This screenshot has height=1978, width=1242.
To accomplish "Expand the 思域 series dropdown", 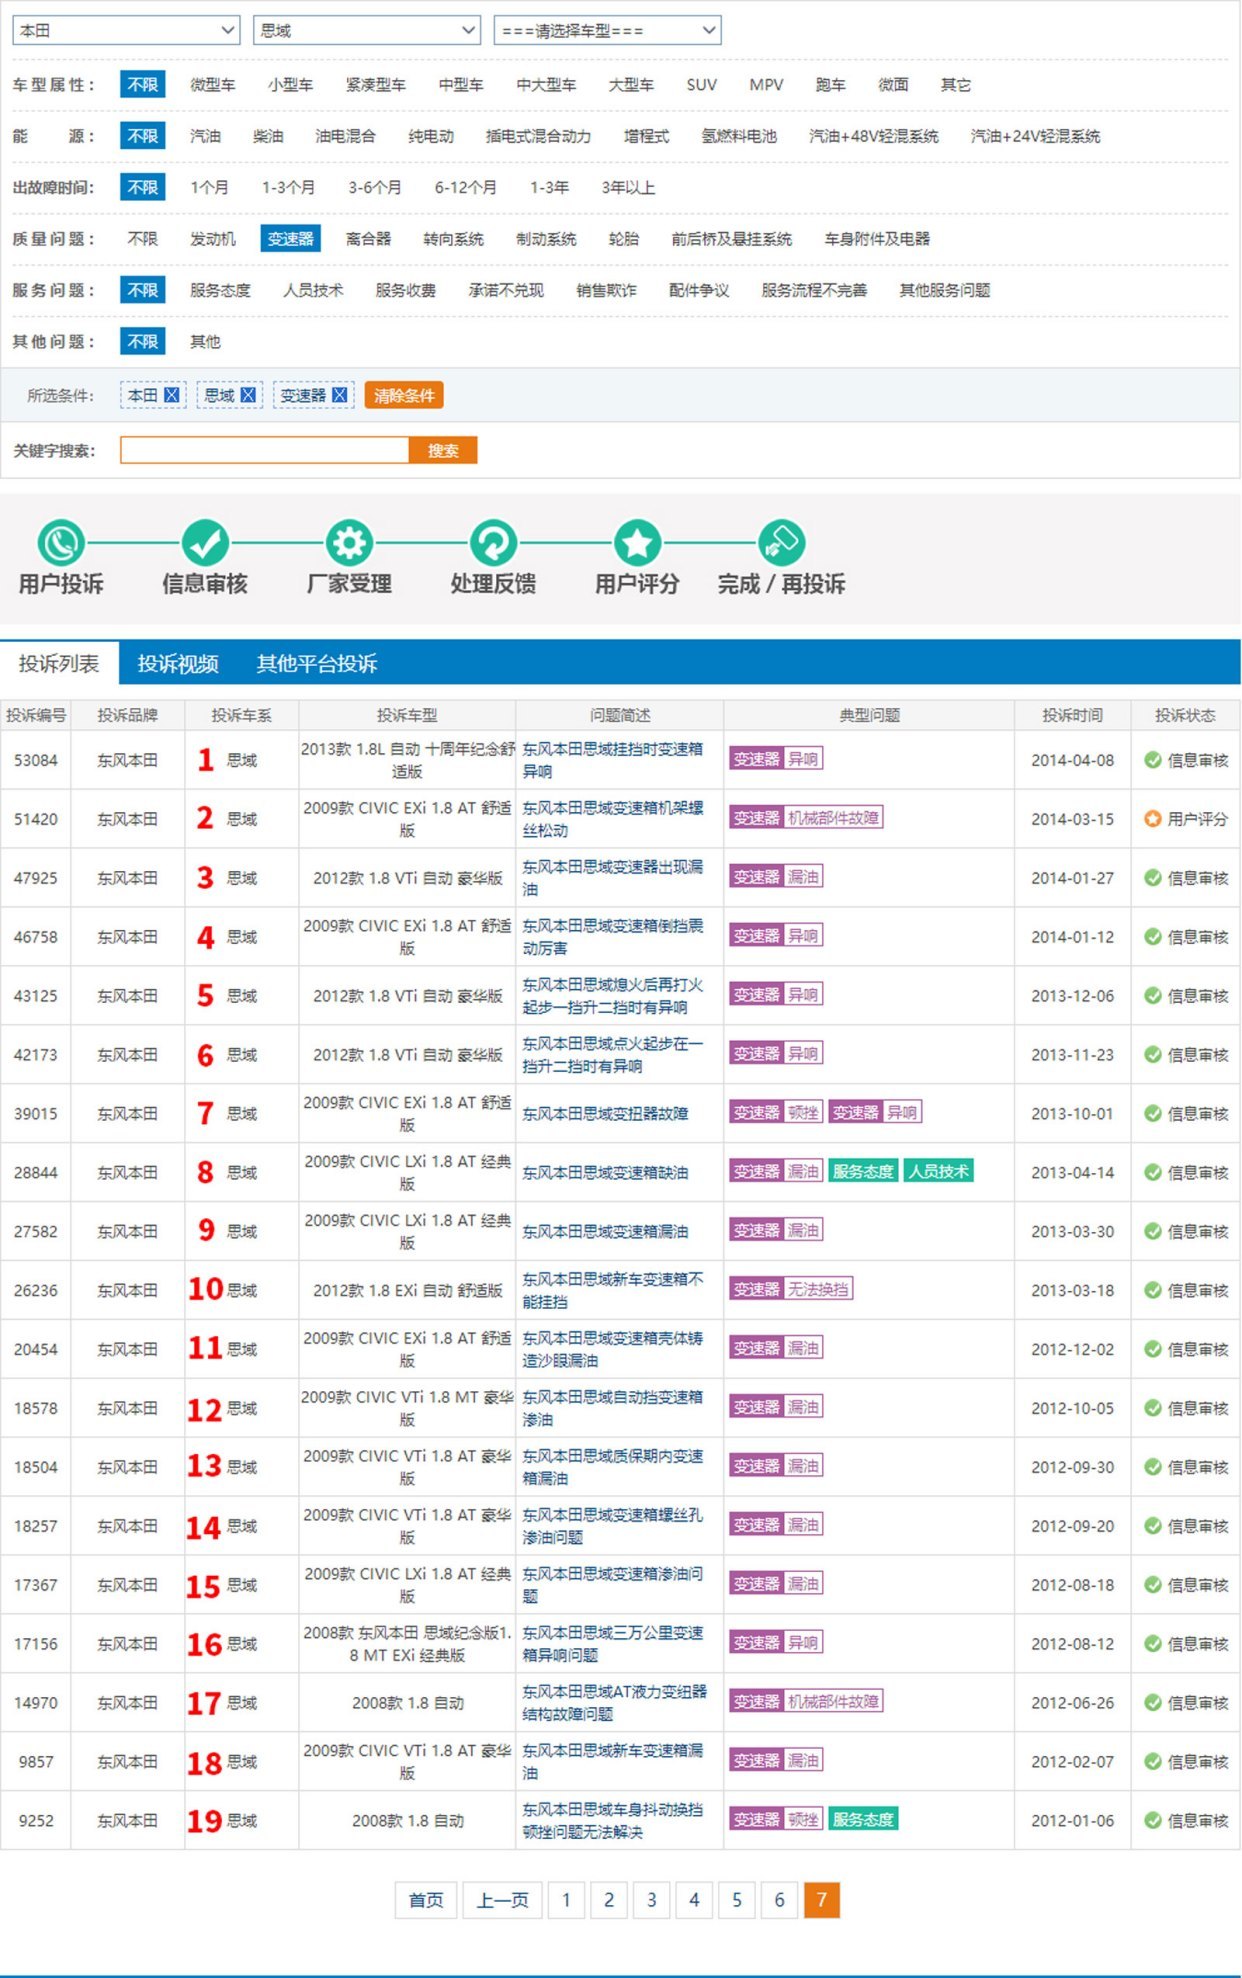I will pos(367,30).
